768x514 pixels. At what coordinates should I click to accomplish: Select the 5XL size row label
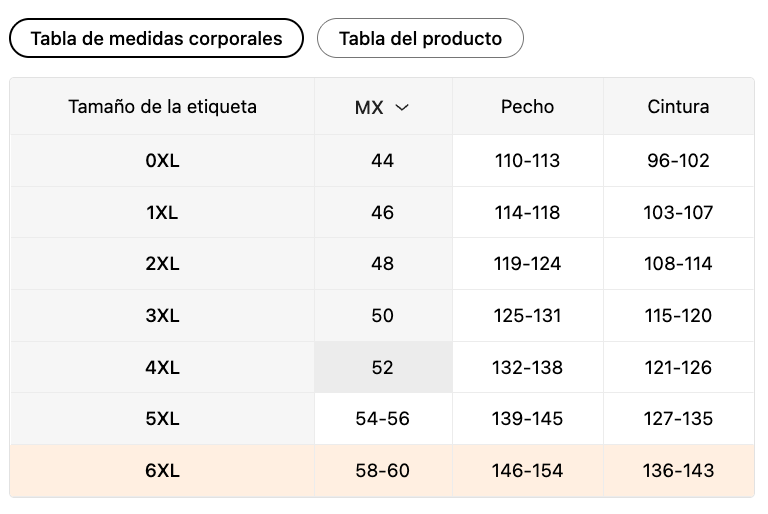click(162, 418)
